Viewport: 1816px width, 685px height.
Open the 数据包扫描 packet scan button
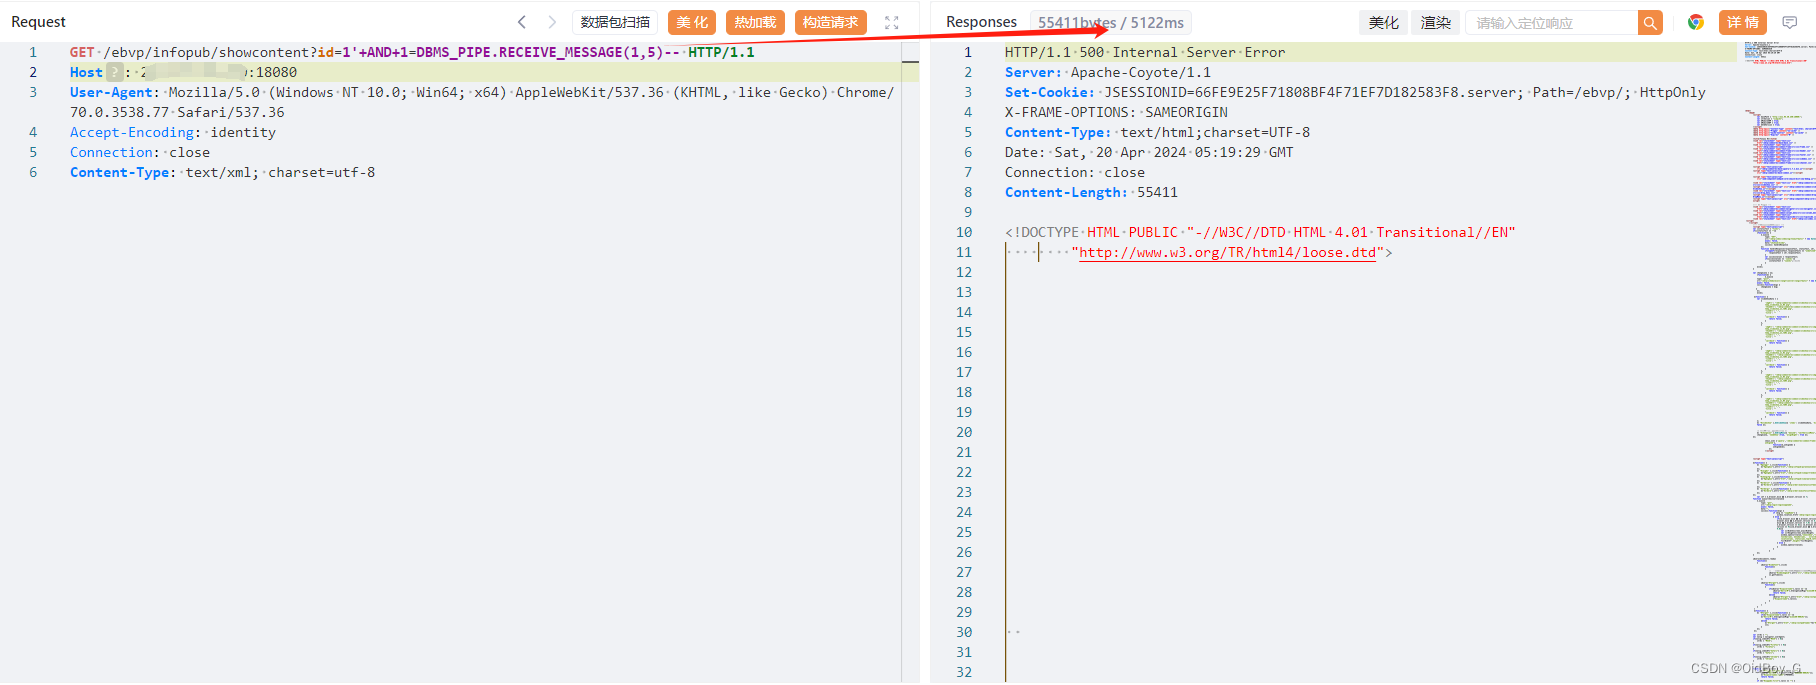[615, 22]
